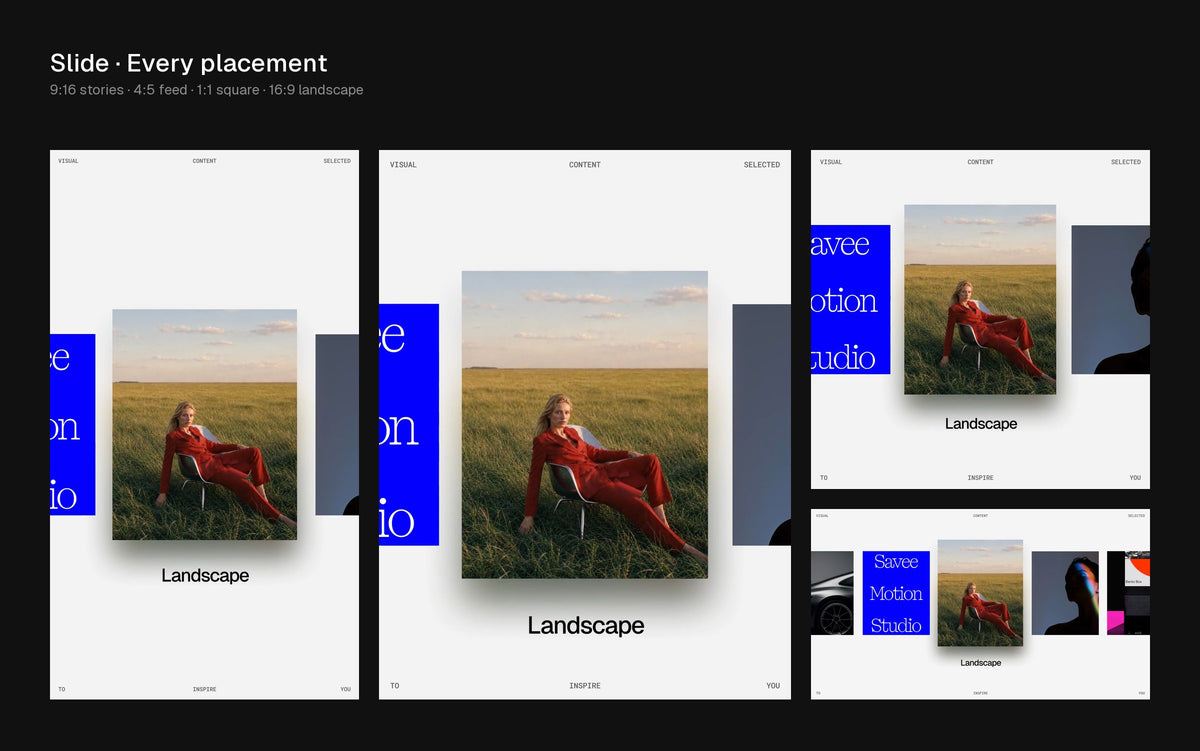Image resolution: width=1200 pixels, height=751 pixels.
Task: Select the woman in red photo in the square slide
Action: pos(980,299)
